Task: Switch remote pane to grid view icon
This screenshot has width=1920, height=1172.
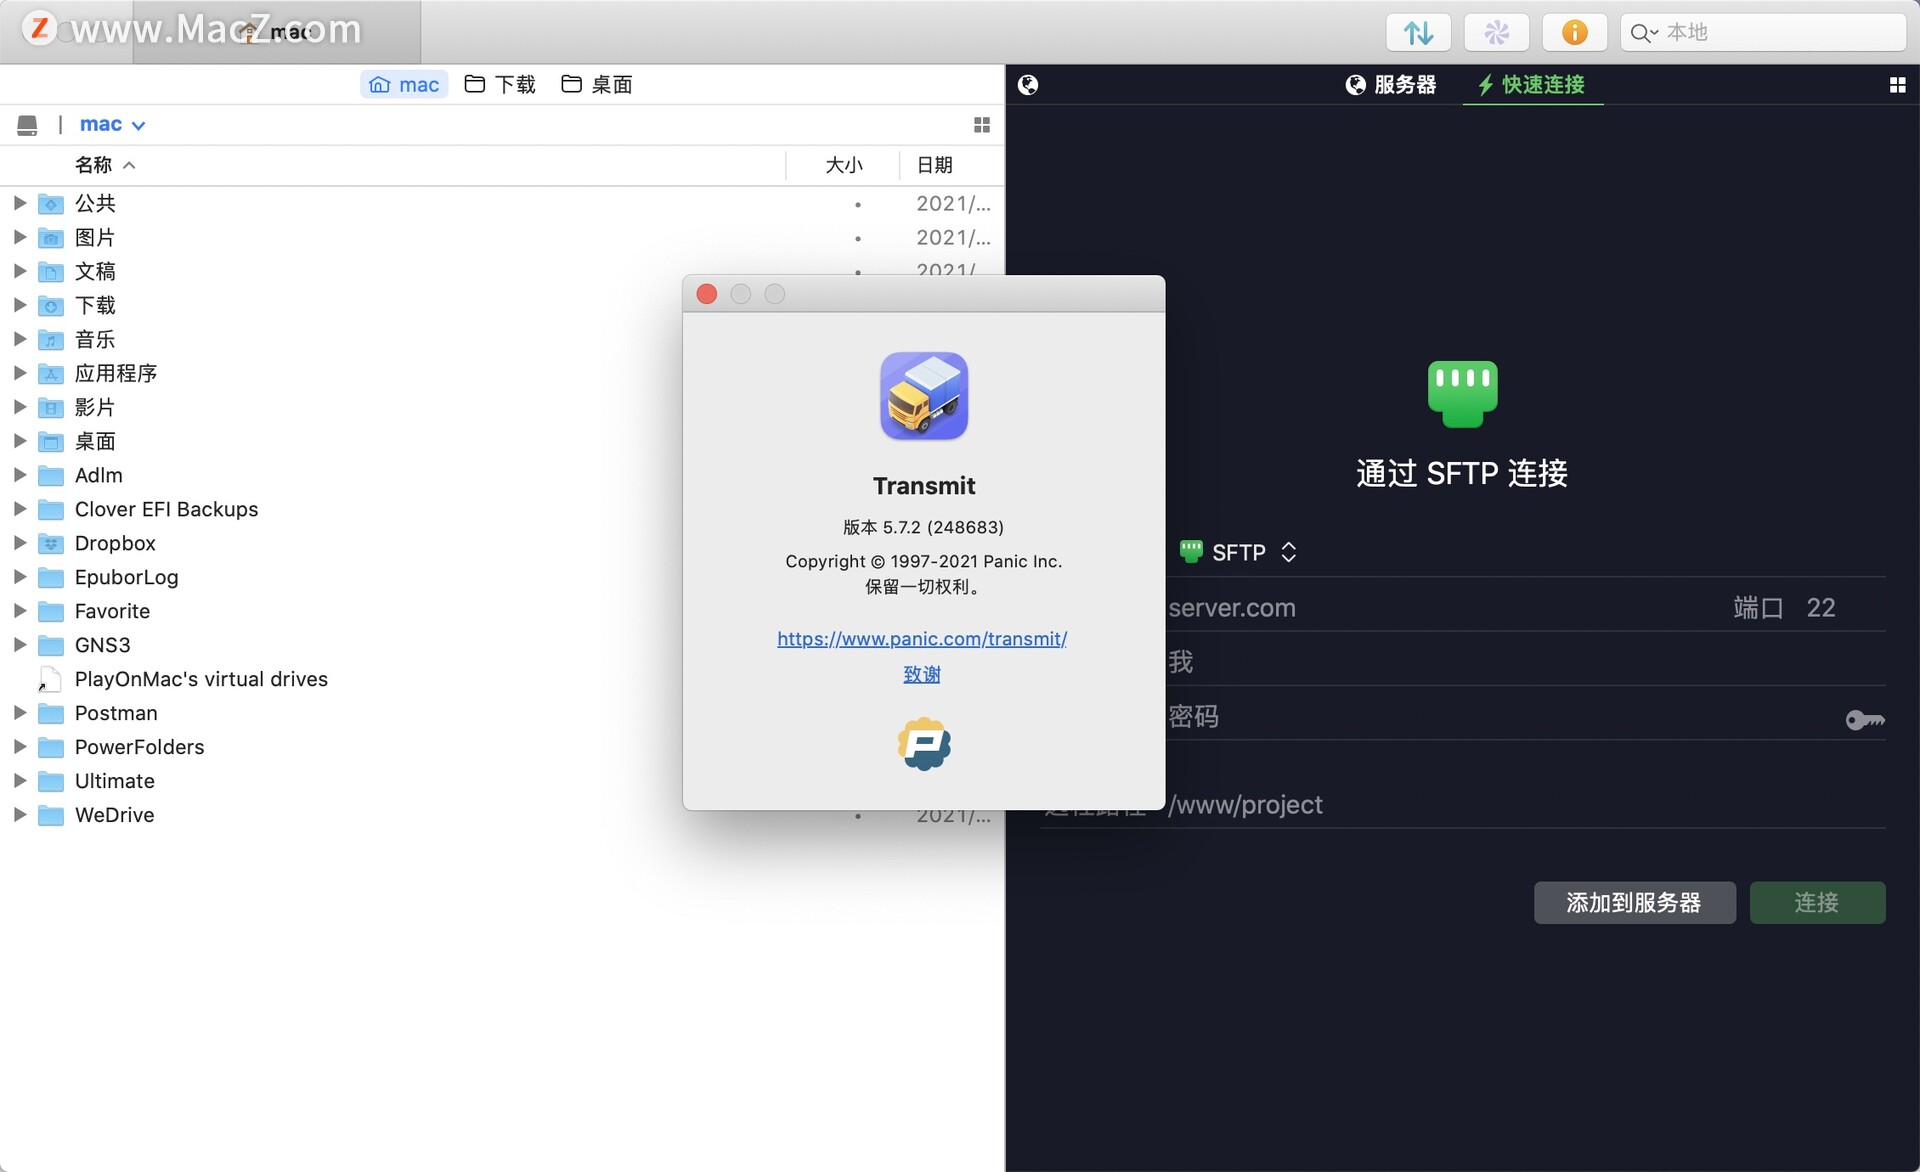Action: [x=1897, y=85]
